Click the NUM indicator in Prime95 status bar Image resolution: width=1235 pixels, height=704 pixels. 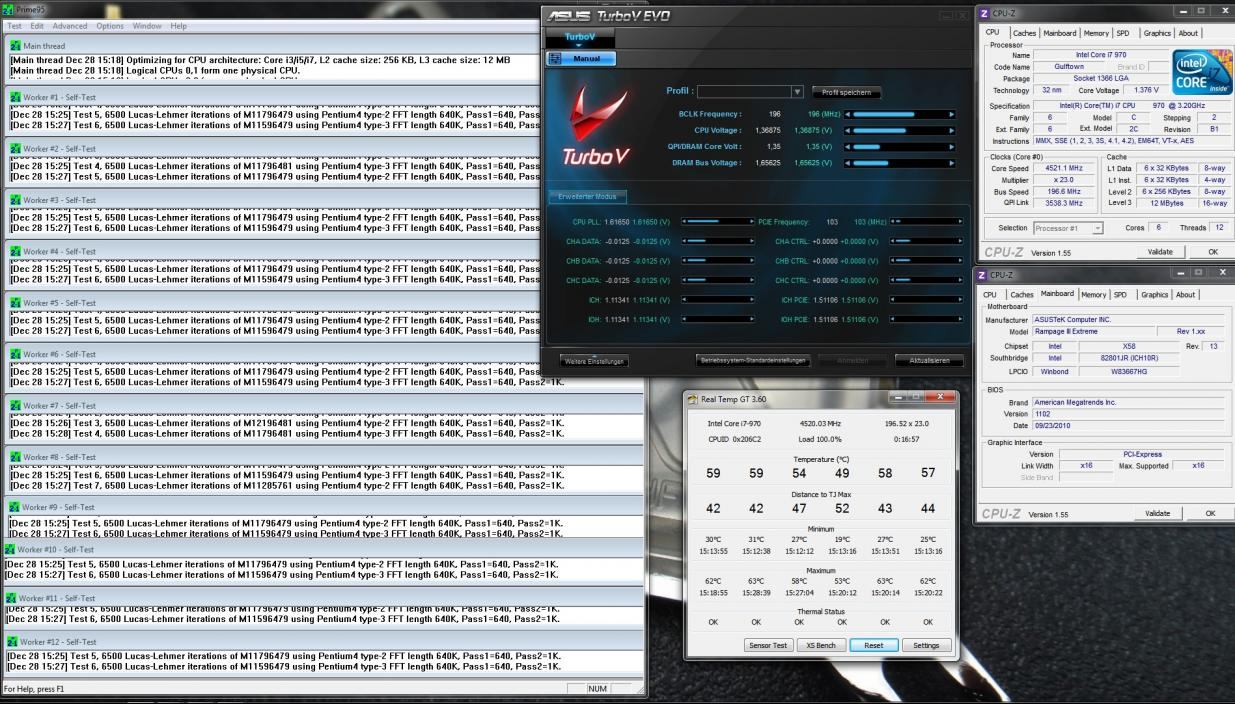pos(597,689)
